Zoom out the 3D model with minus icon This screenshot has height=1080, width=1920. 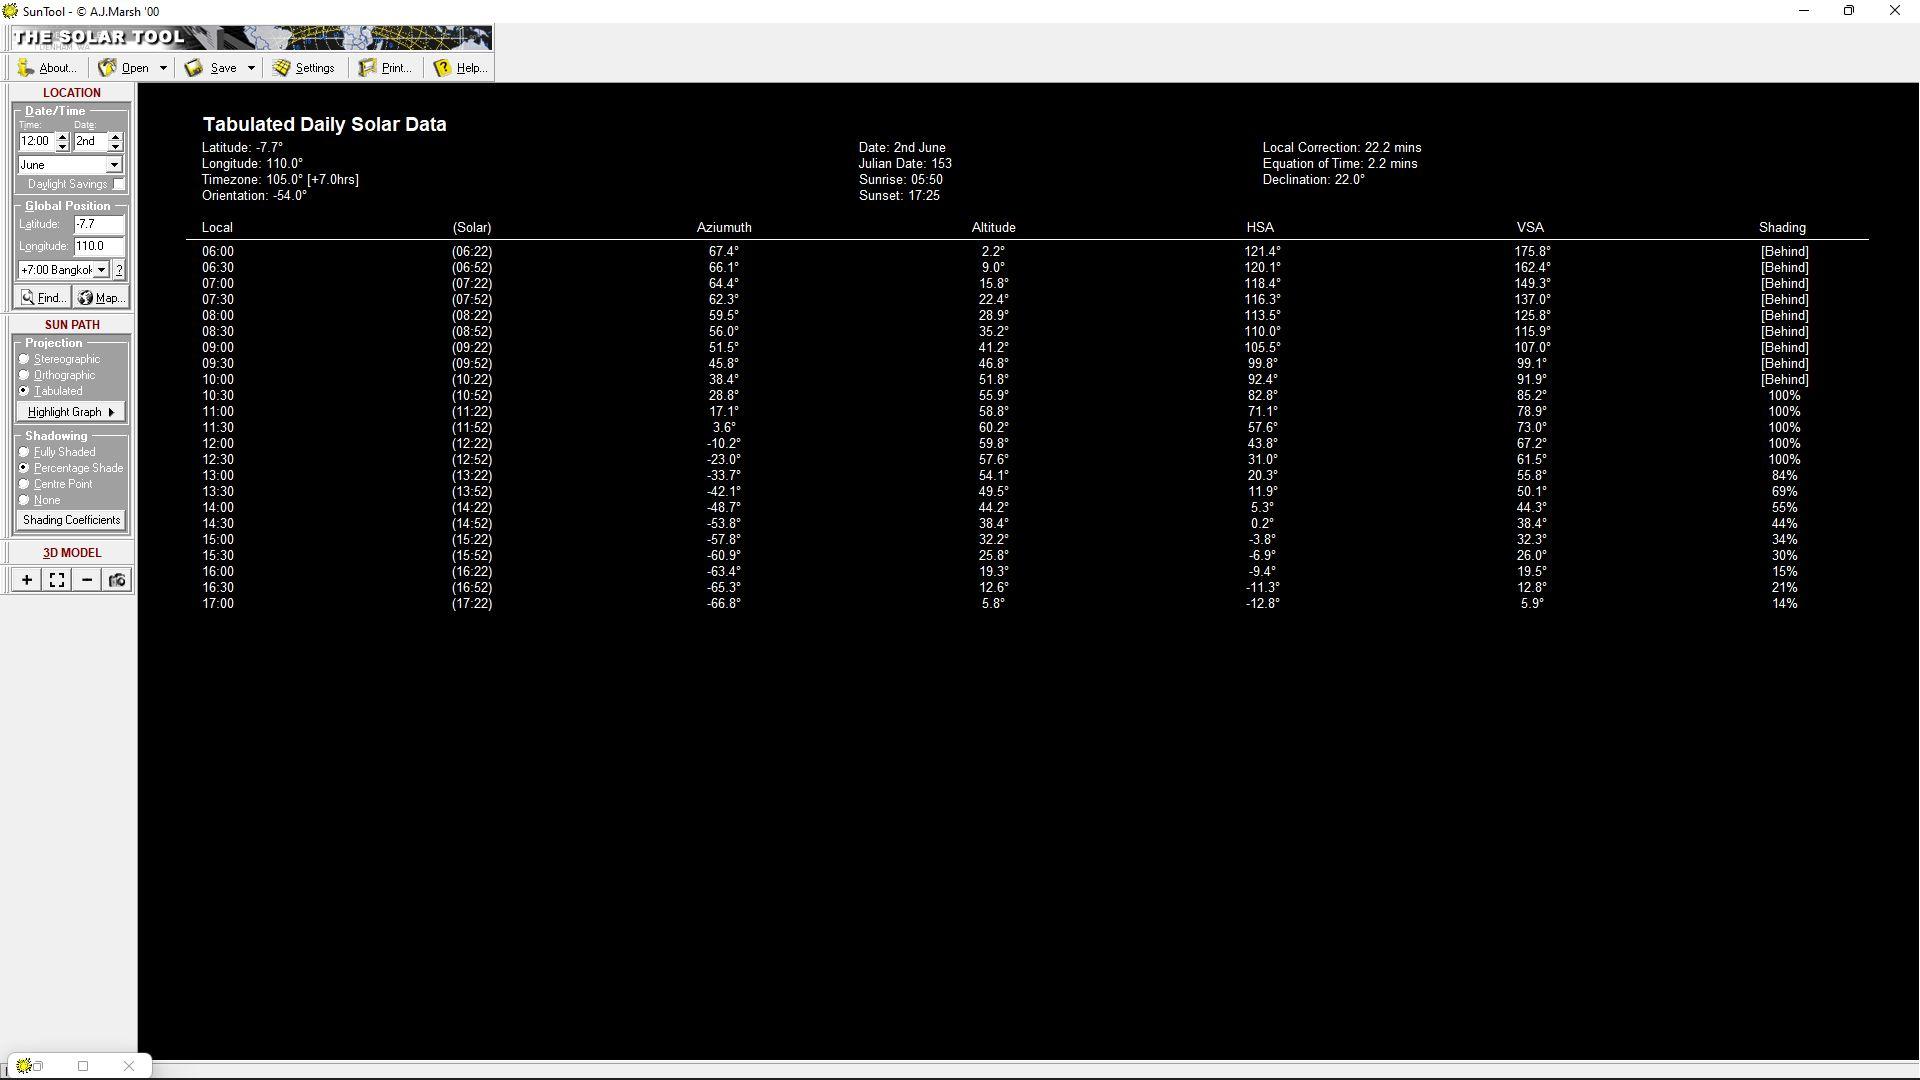tap(87, 580)
